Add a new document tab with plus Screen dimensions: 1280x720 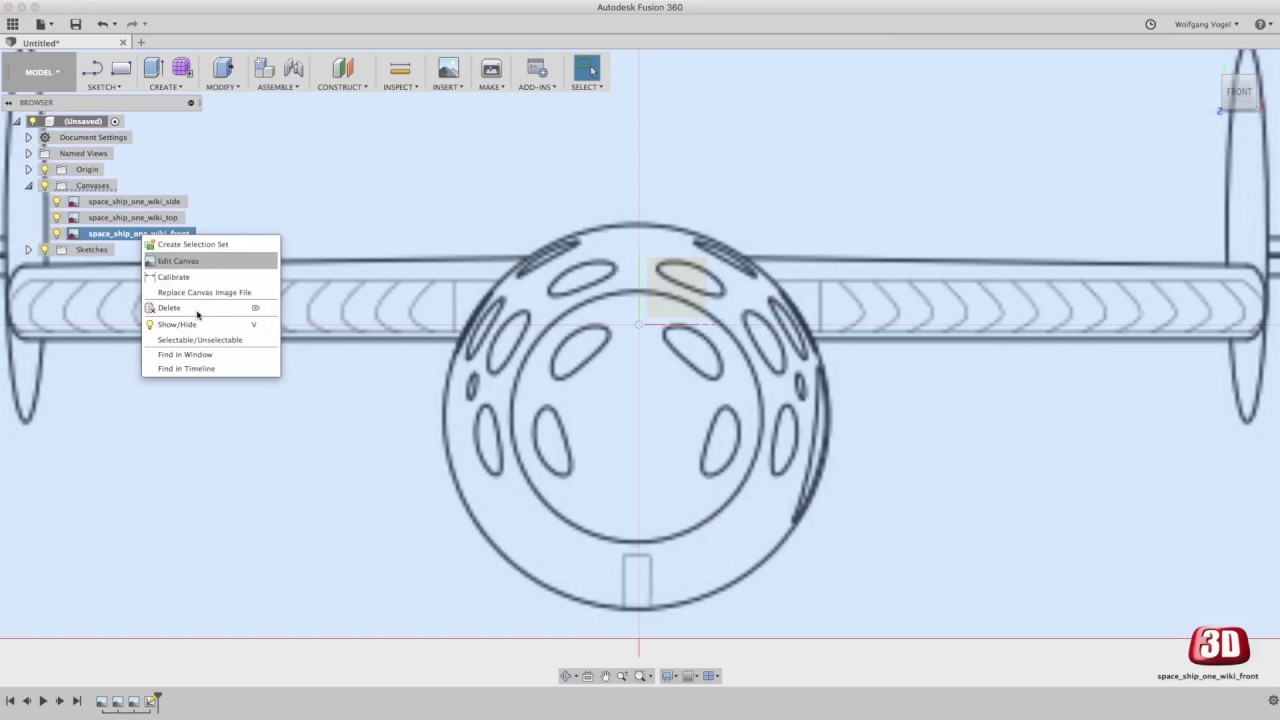(141, 42)
